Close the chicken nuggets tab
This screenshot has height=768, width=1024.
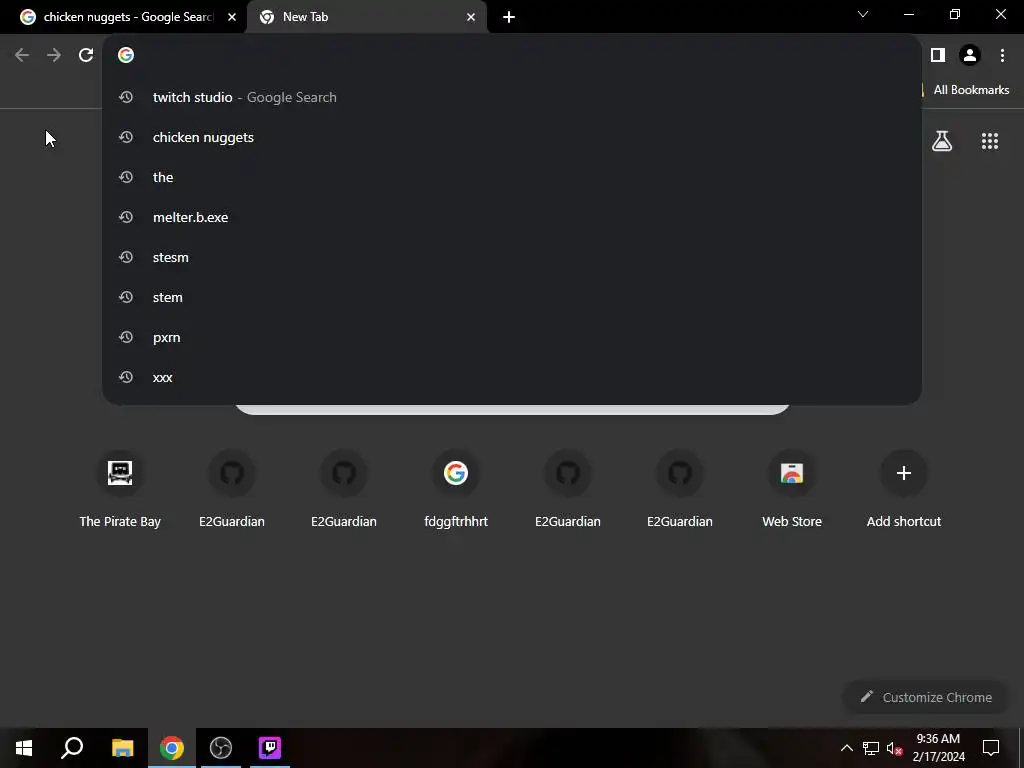[x=232, y=17]
